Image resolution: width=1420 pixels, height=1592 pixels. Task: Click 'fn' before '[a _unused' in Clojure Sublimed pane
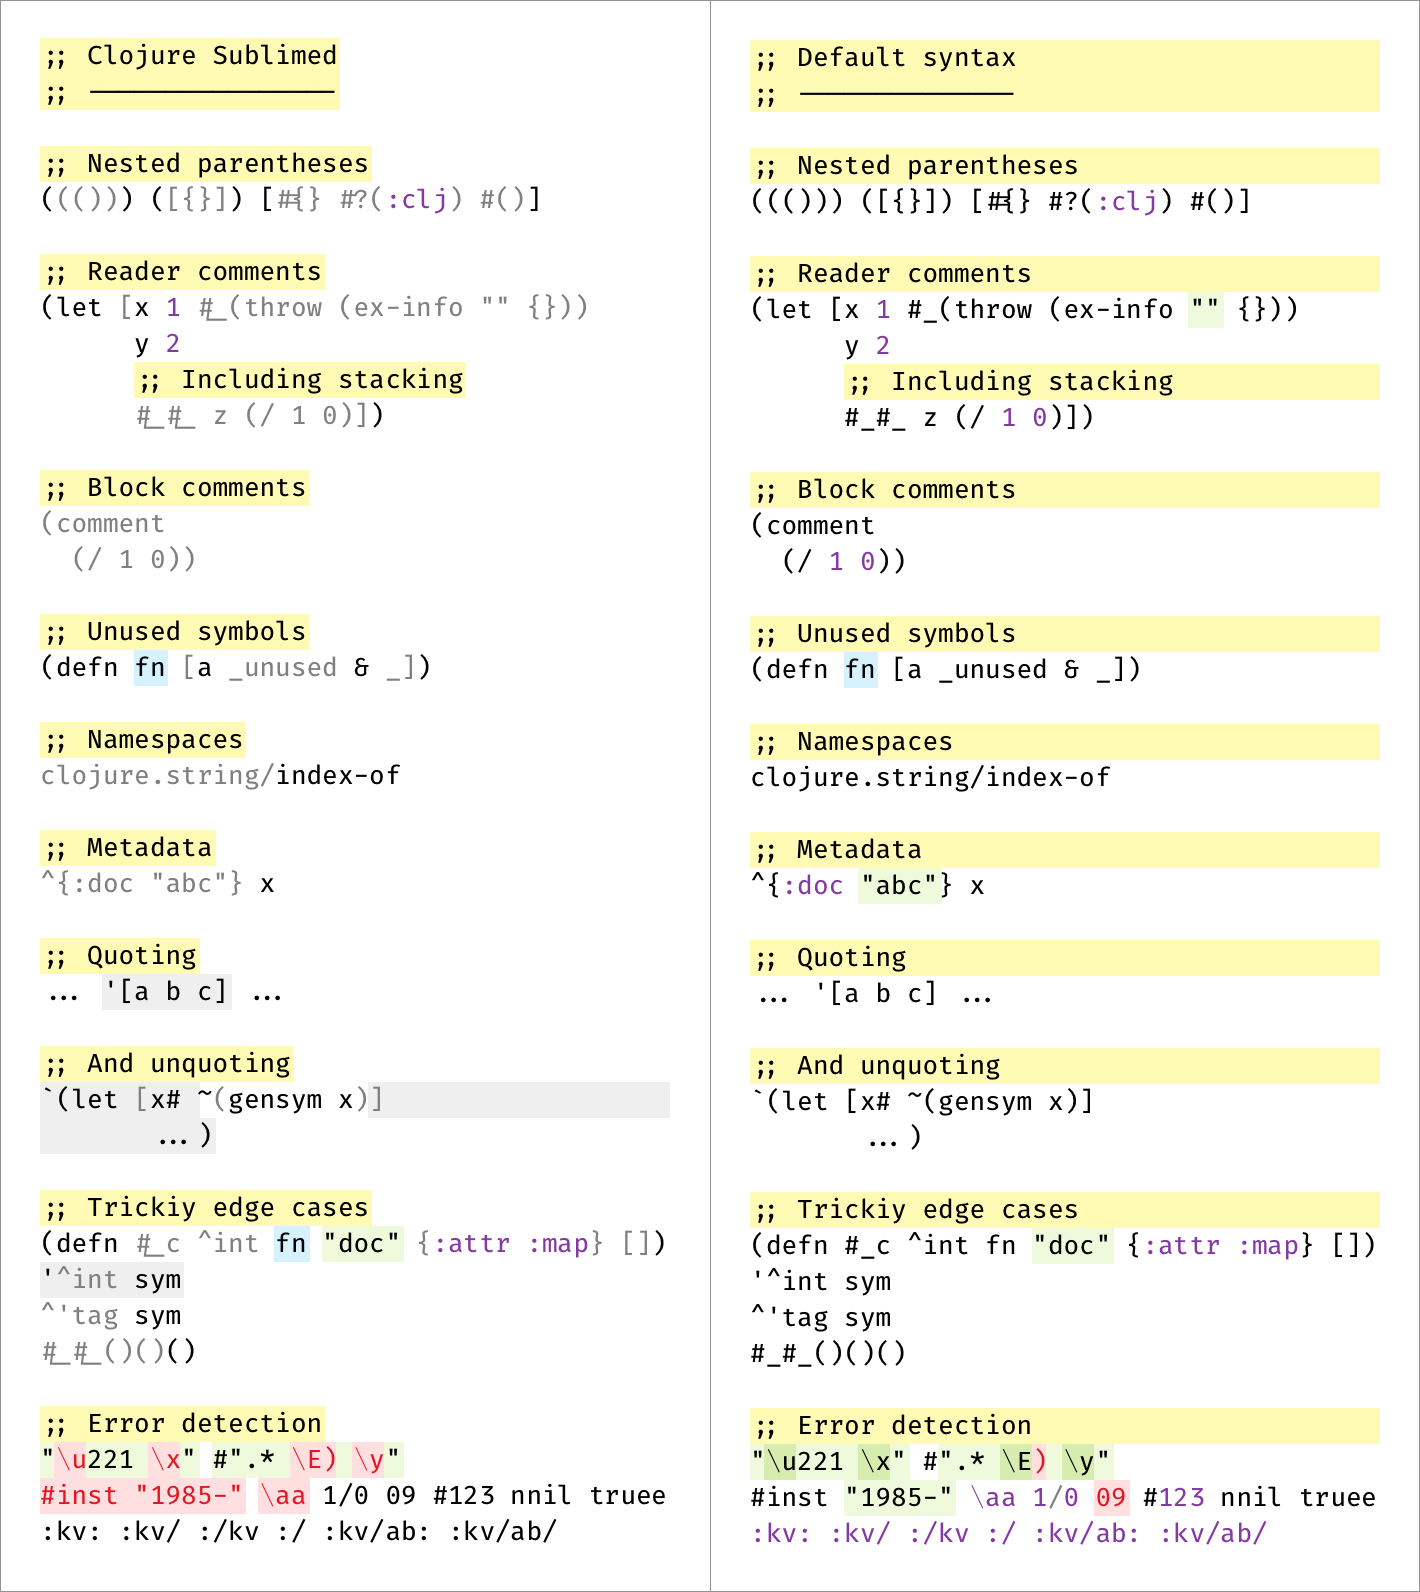pos(151,668)
